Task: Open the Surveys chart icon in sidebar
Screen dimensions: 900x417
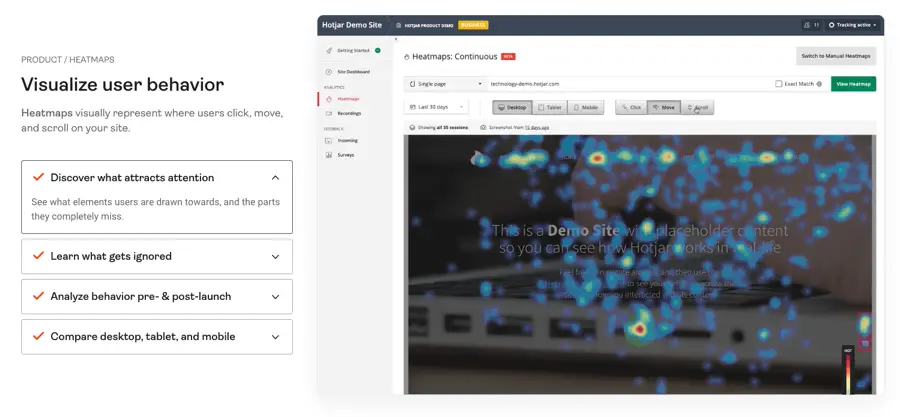Action: pos(329,154)
